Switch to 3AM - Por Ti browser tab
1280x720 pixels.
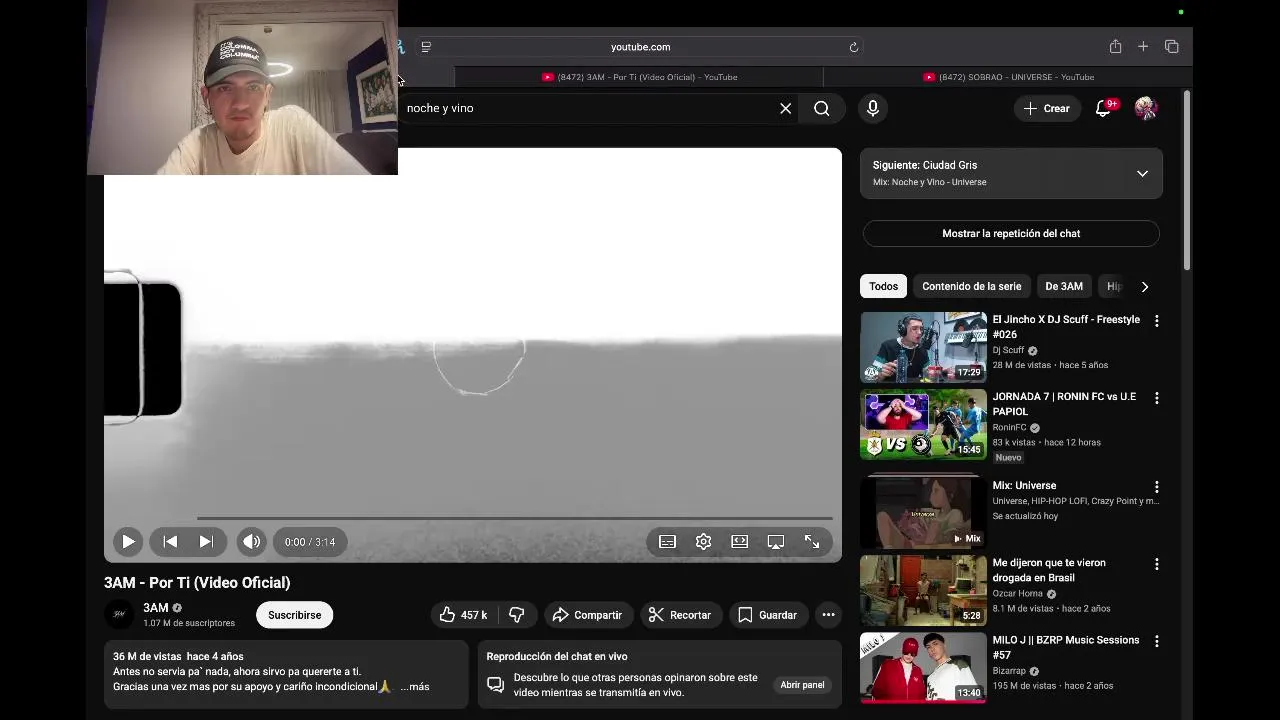click(x=639, y=77)
